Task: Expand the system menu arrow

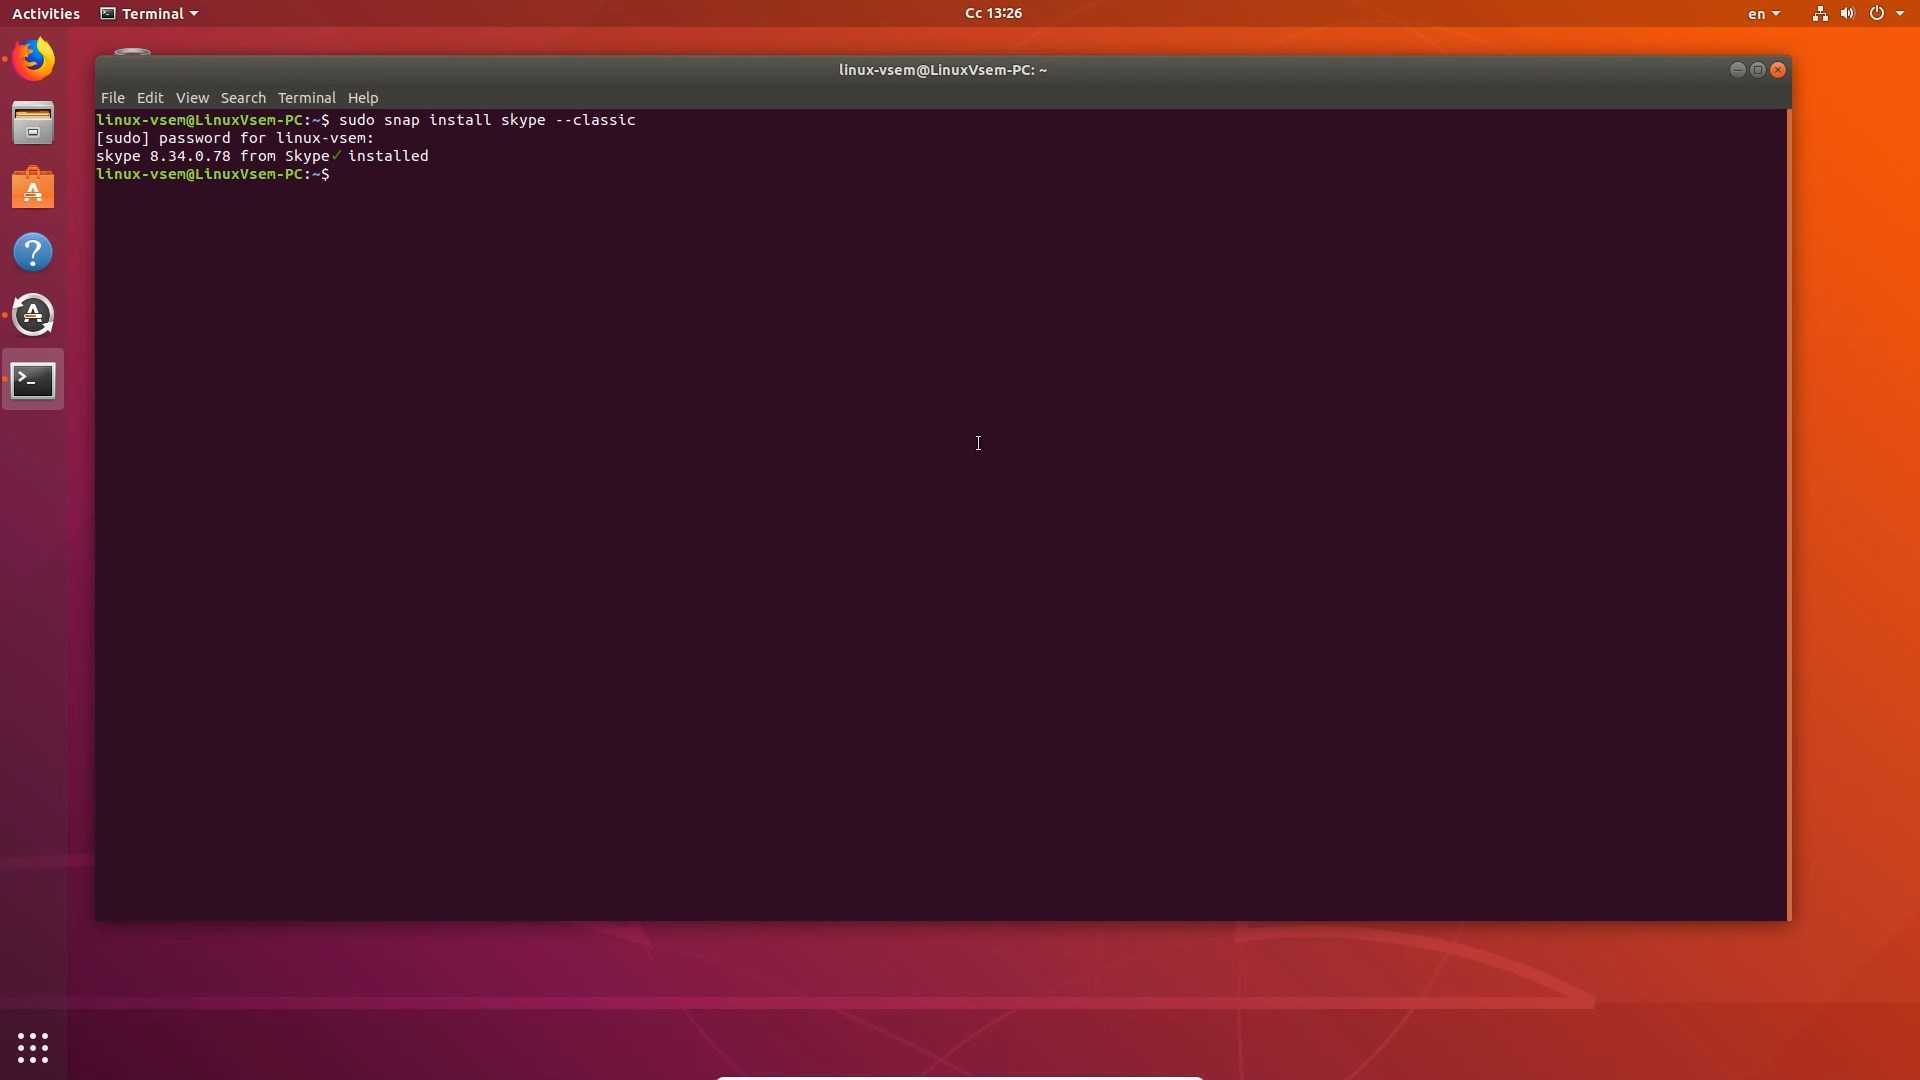Action: [x=1900, y=14]
